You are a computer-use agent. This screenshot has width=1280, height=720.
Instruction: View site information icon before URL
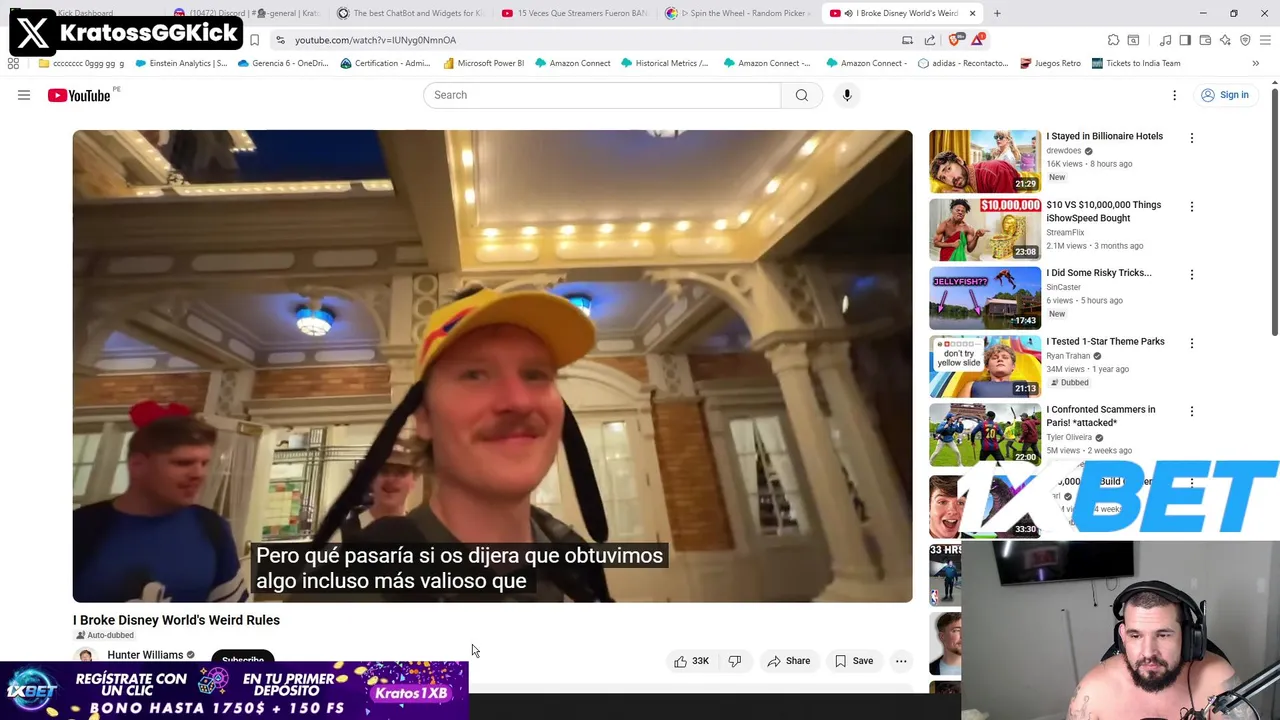[280, 40]
